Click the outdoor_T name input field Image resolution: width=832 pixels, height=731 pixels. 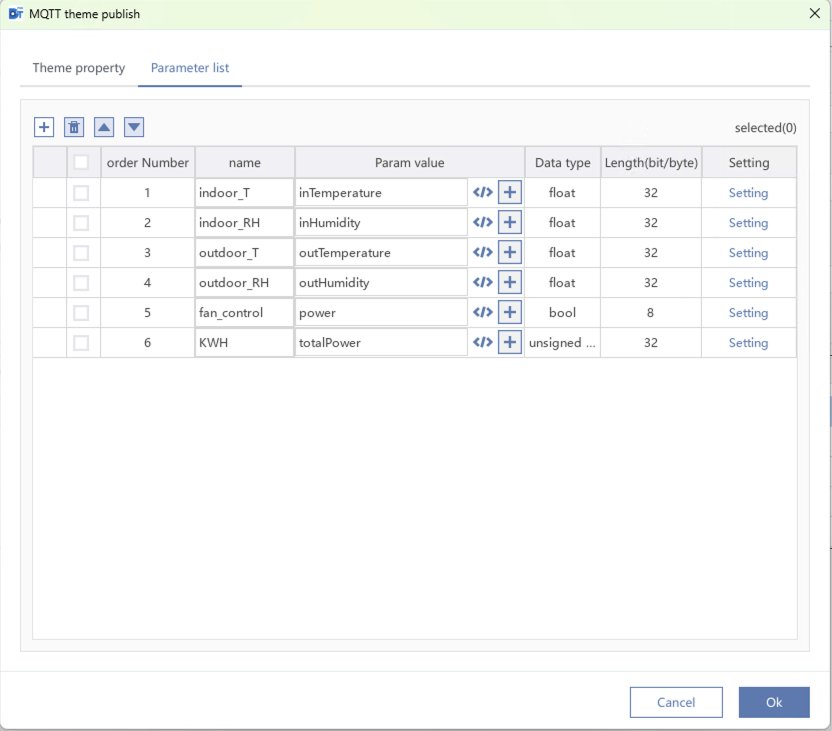(244, 253)
